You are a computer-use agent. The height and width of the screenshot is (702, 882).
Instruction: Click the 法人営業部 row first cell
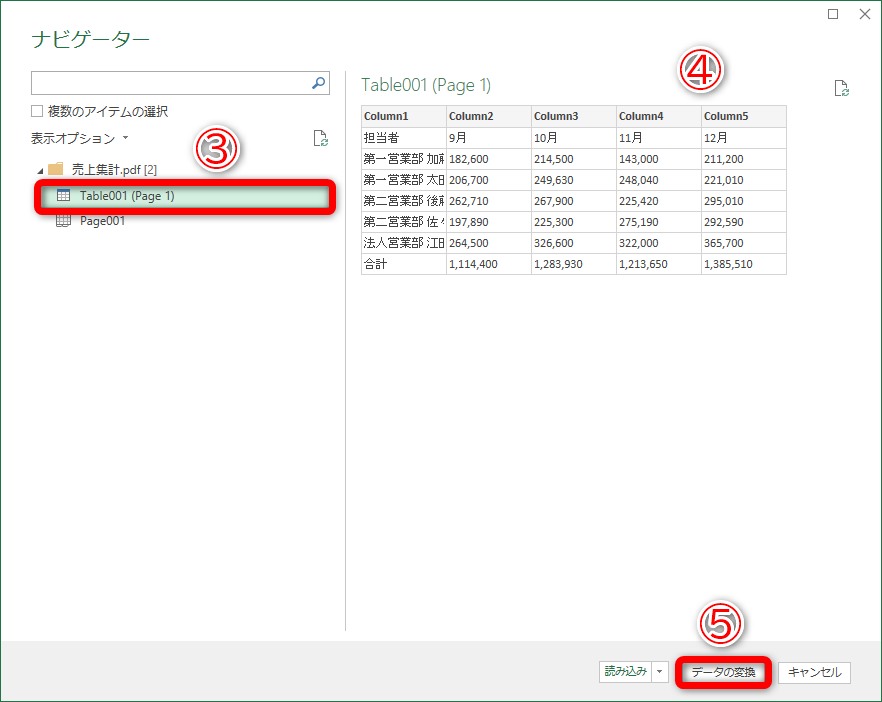tap(404, 243)
